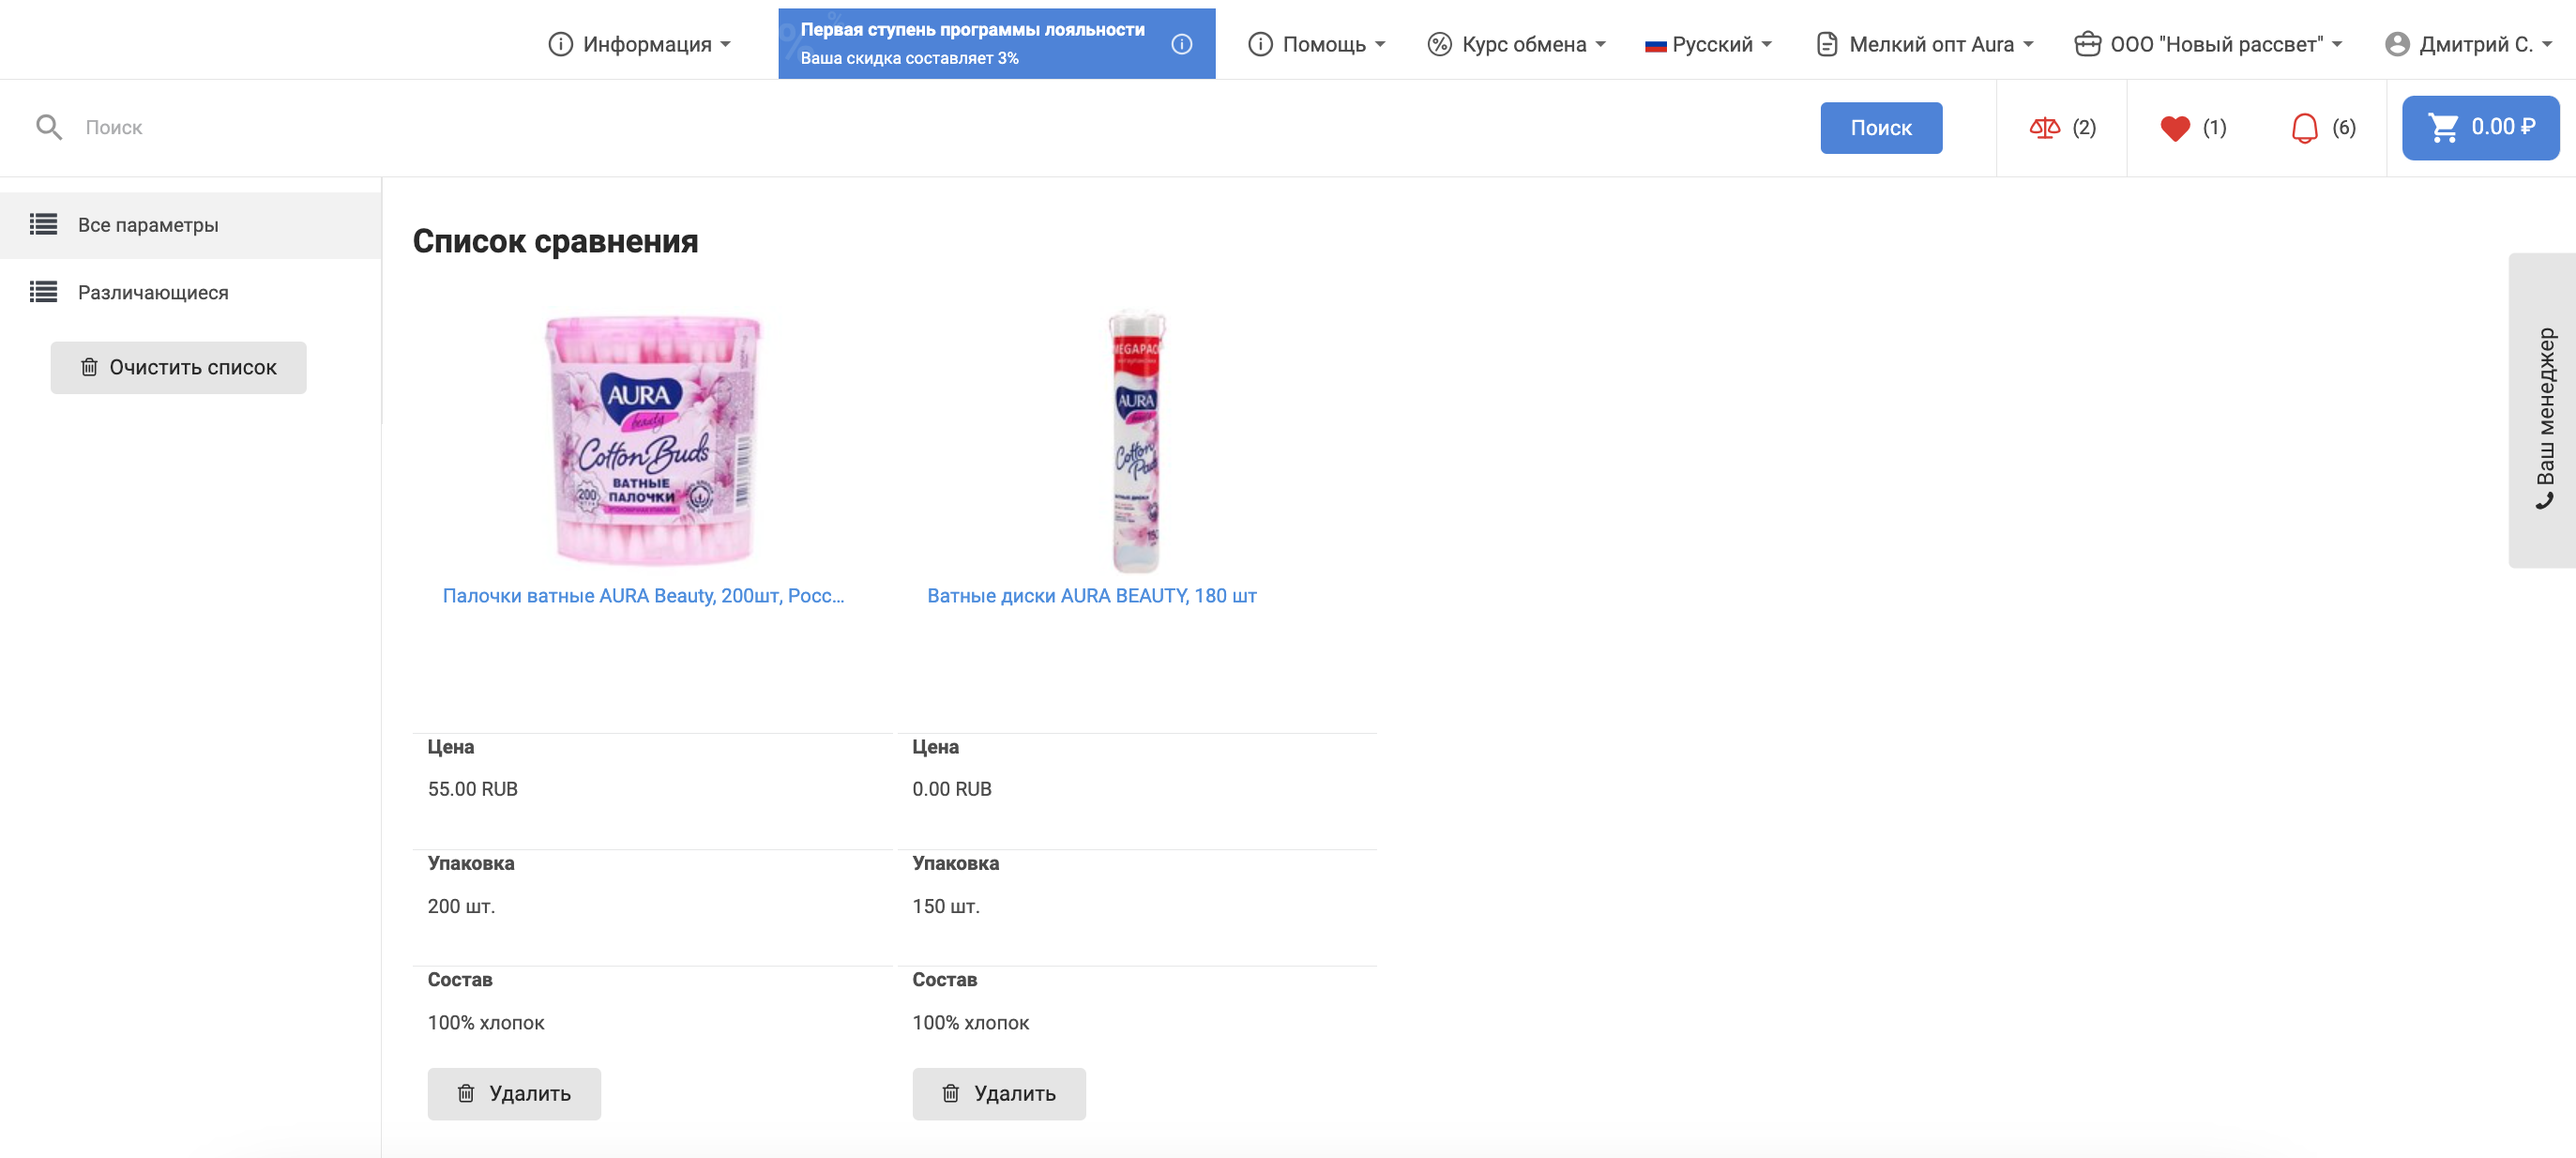
Task: Click the Russian flag language icon
Action: (1655, 45)
